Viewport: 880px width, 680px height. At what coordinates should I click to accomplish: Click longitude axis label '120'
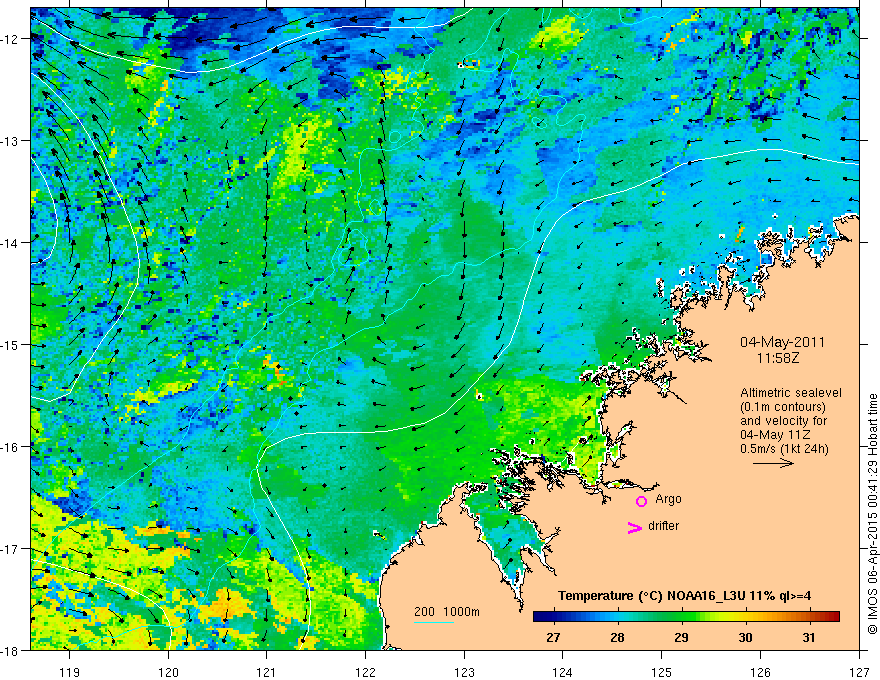[168, 672]
